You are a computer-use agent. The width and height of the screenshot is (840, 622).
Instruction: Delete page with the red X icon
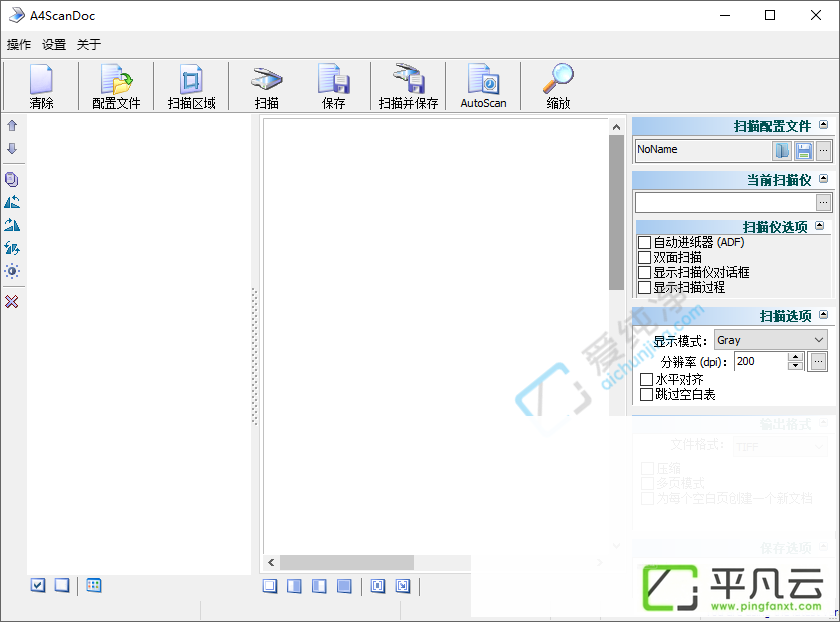click(x=12, y=302)
